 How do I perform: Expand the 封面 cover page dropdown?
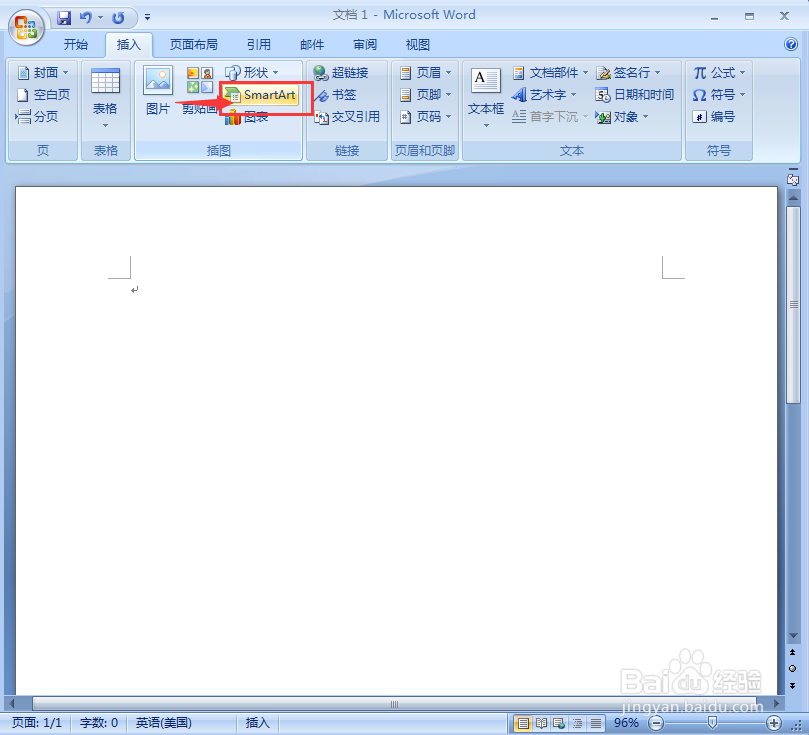click(43, 73)
